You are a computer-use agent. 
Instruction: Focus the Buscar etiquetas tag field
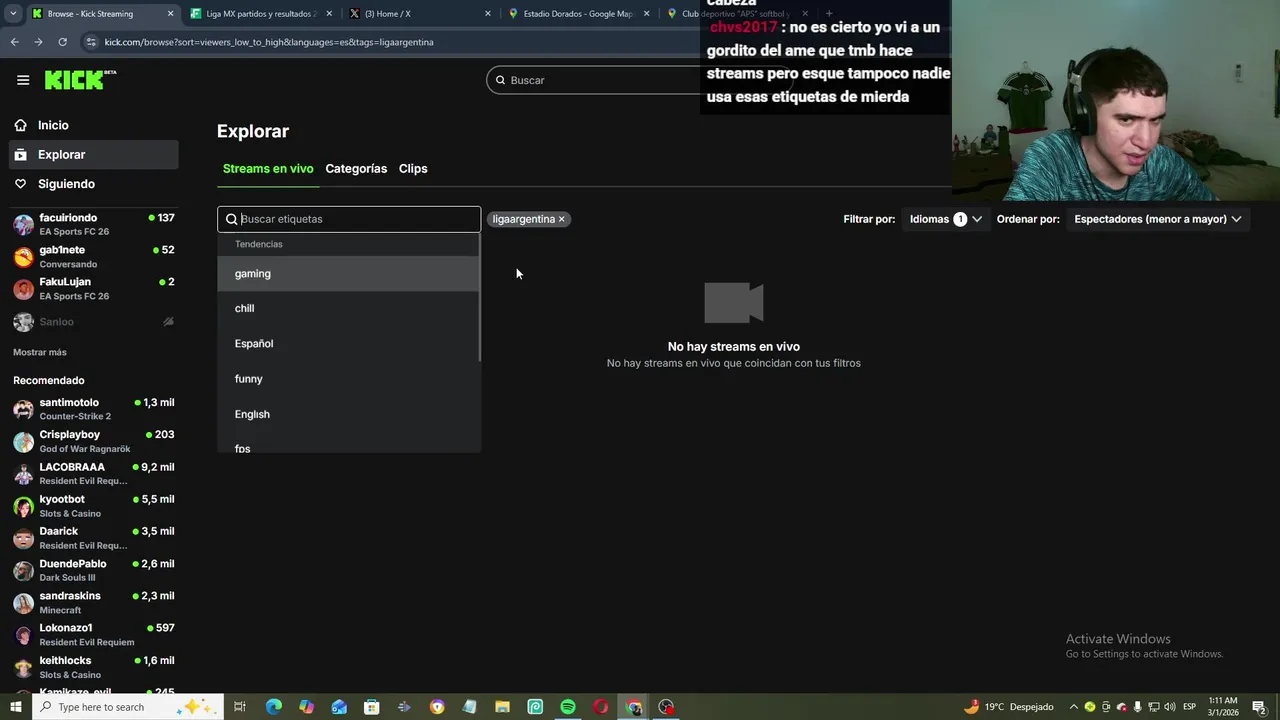coord(349,219)
